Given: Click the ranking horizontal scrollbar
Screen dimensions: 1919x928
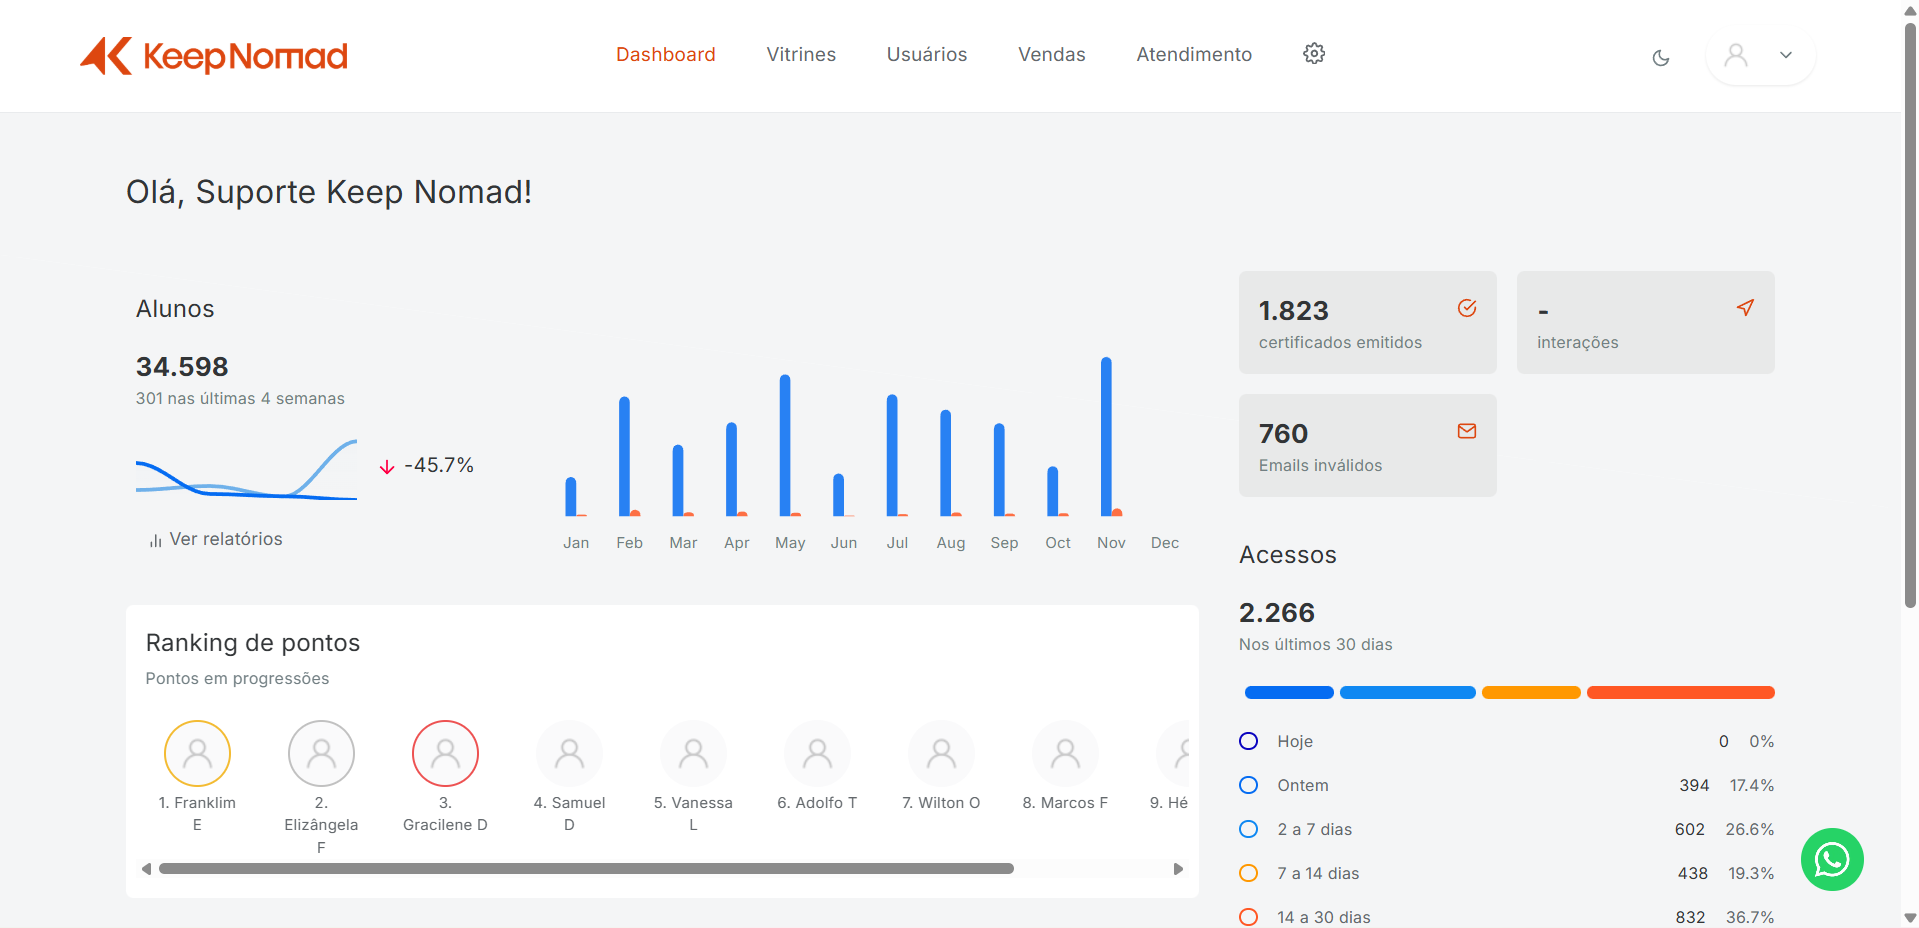Looking at the screenshot, I should (586, 869).
